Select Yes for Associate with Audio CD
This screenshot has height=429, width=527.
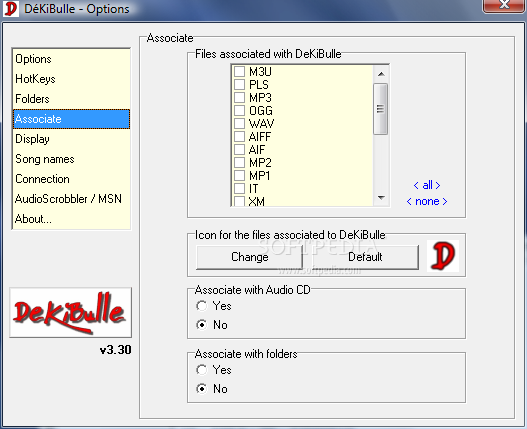202,306
